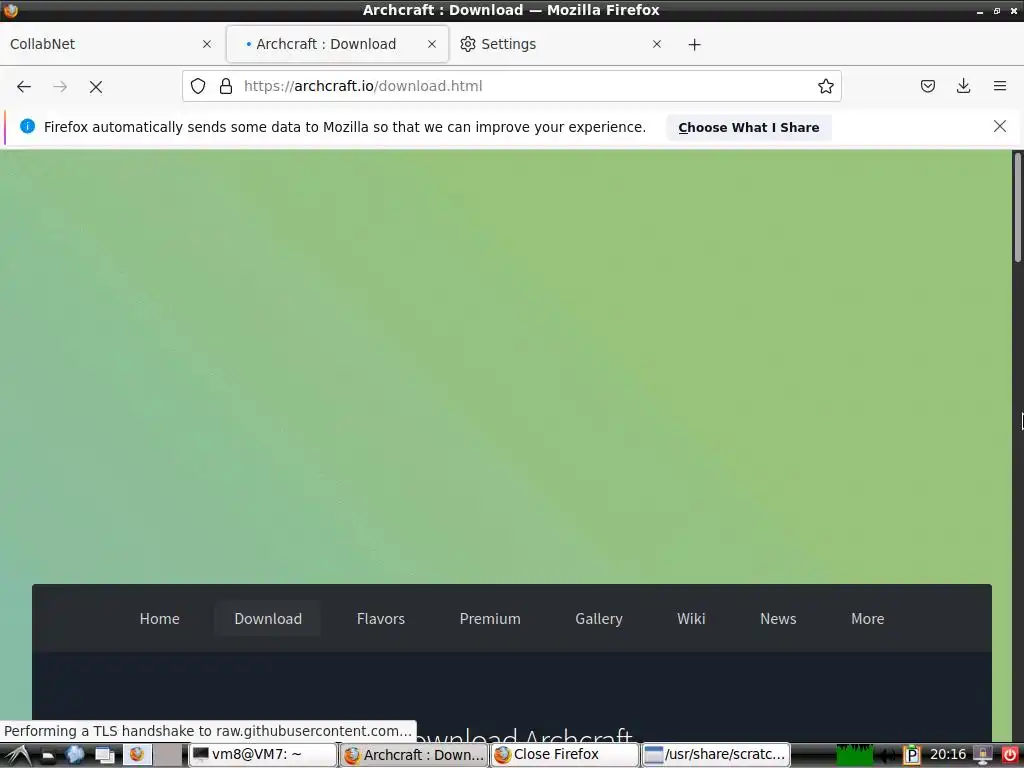
Task: Close the Archcraft : Download tab
Action: coord(432,44)
